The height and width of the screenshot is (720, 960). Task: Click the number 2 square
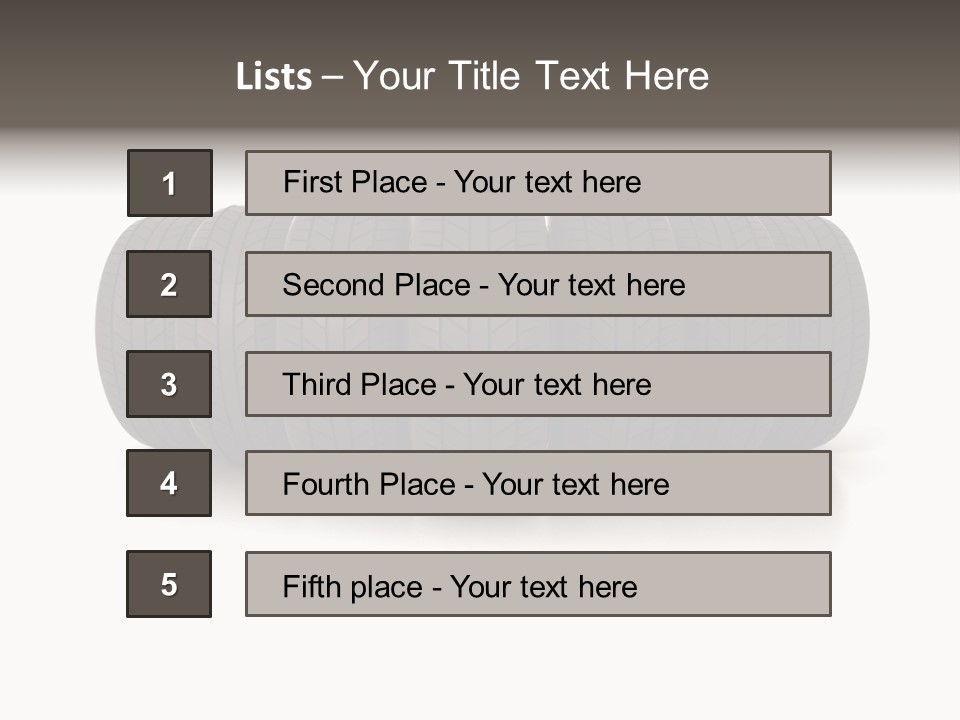click(169, 284)
